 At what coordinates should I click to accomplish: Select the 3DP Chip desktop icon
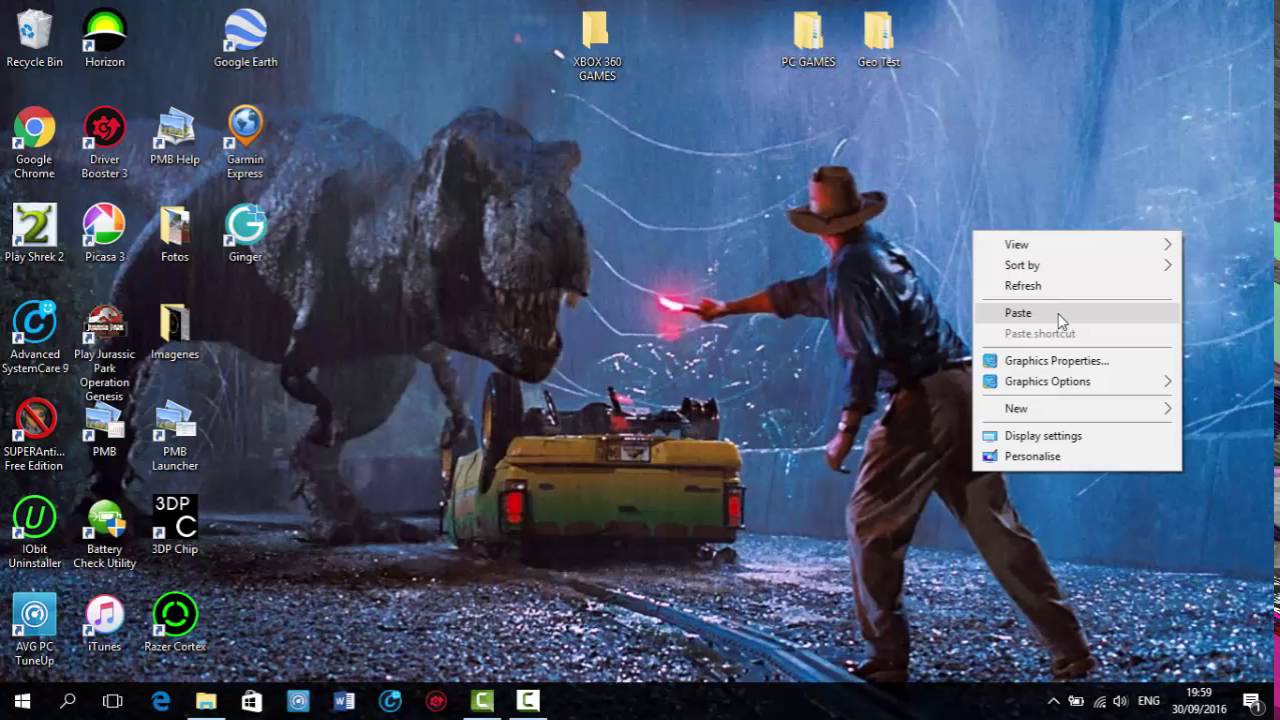175,526
